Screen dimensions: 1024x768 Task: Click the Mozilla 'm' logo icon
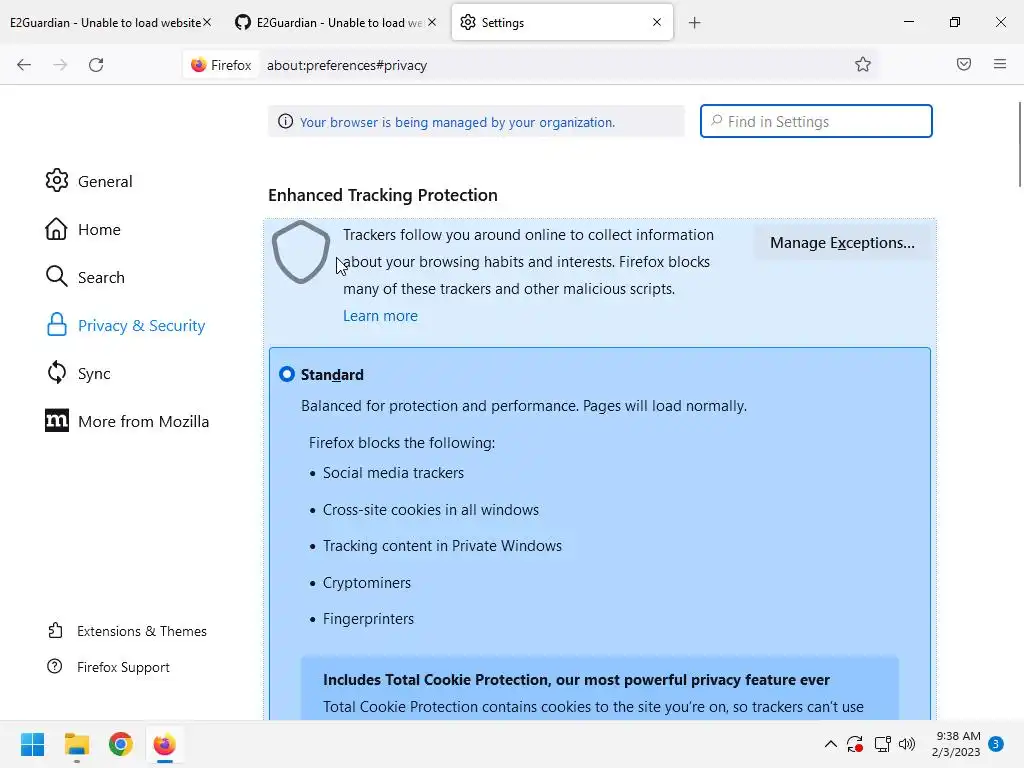(x=57, y=421)
